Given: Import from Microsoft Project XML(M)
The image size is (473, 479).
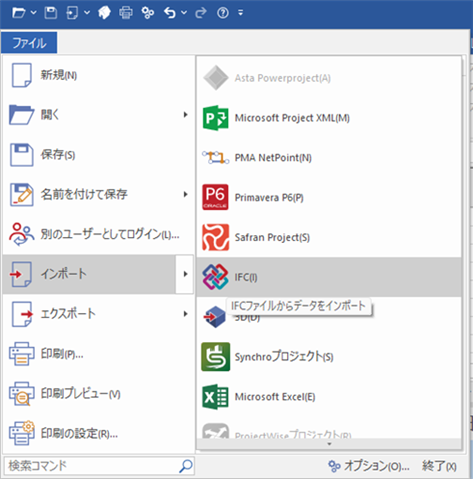Looking at the screenshot, I should [x=329, y=118].
